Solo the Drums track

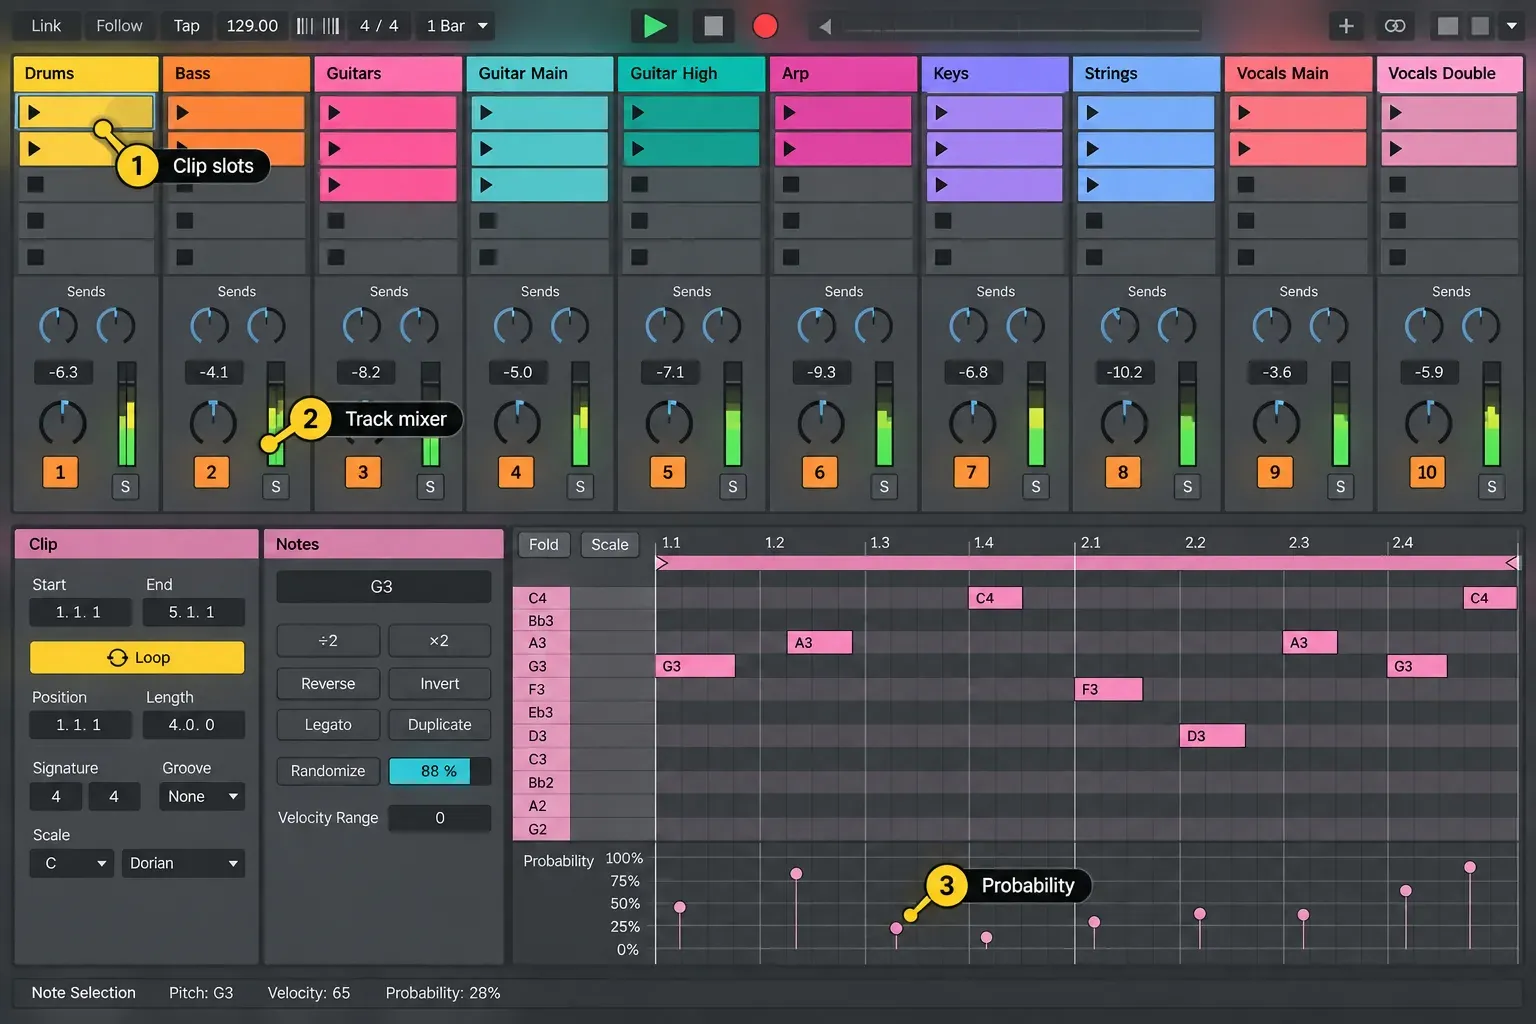pyautogui.click(x=125, y=487)
